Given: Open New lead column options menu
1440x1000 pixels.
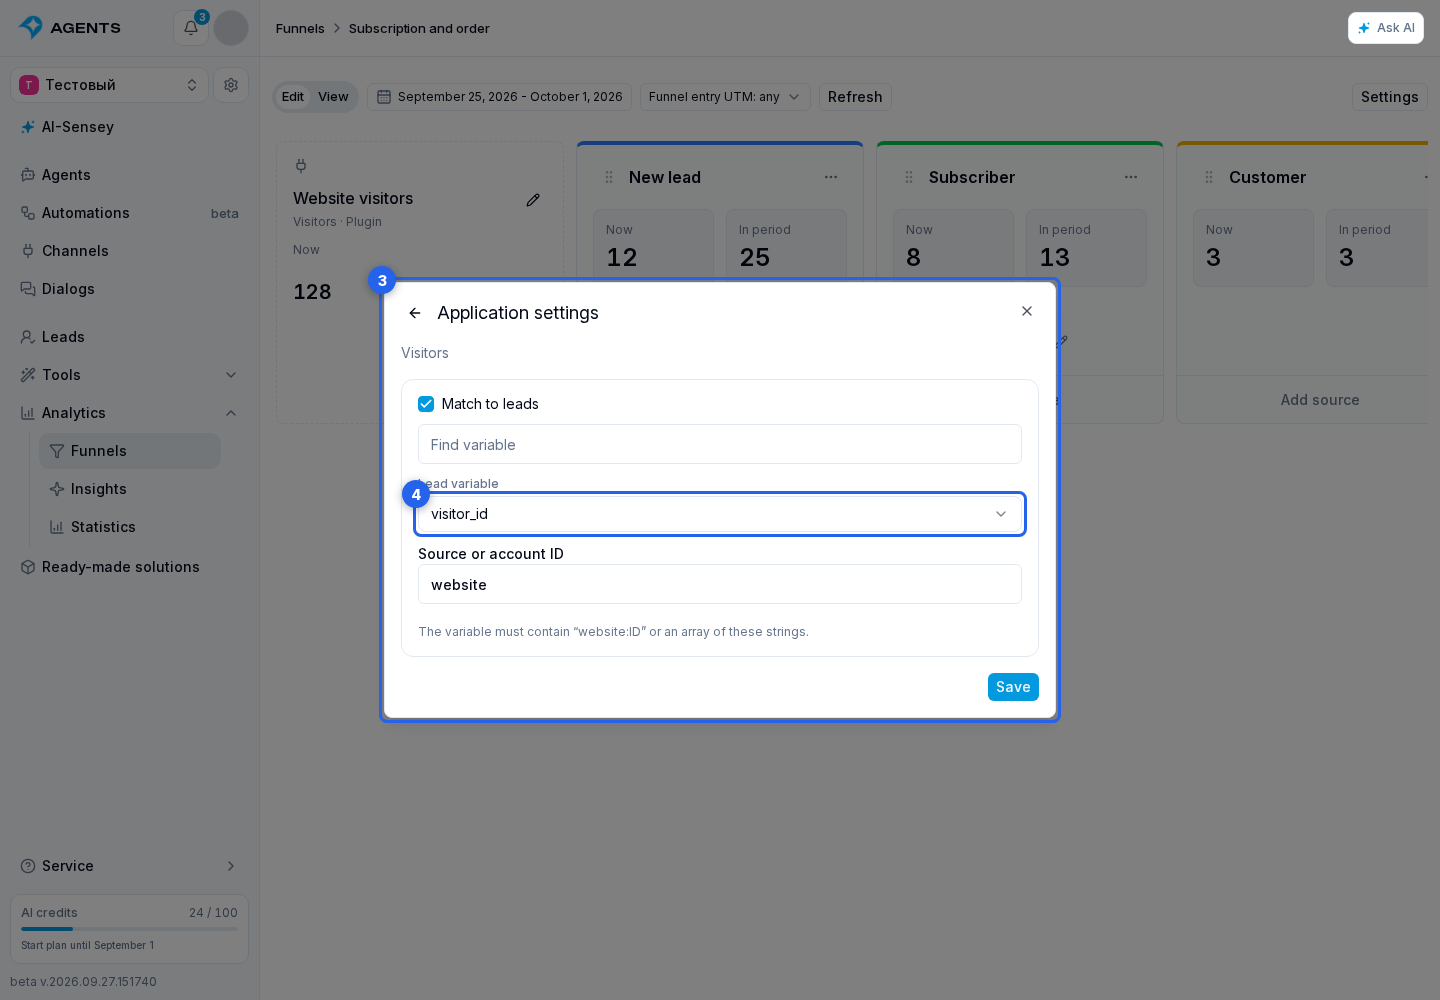Looking at the screenshot, I should (x=831, y=177).
